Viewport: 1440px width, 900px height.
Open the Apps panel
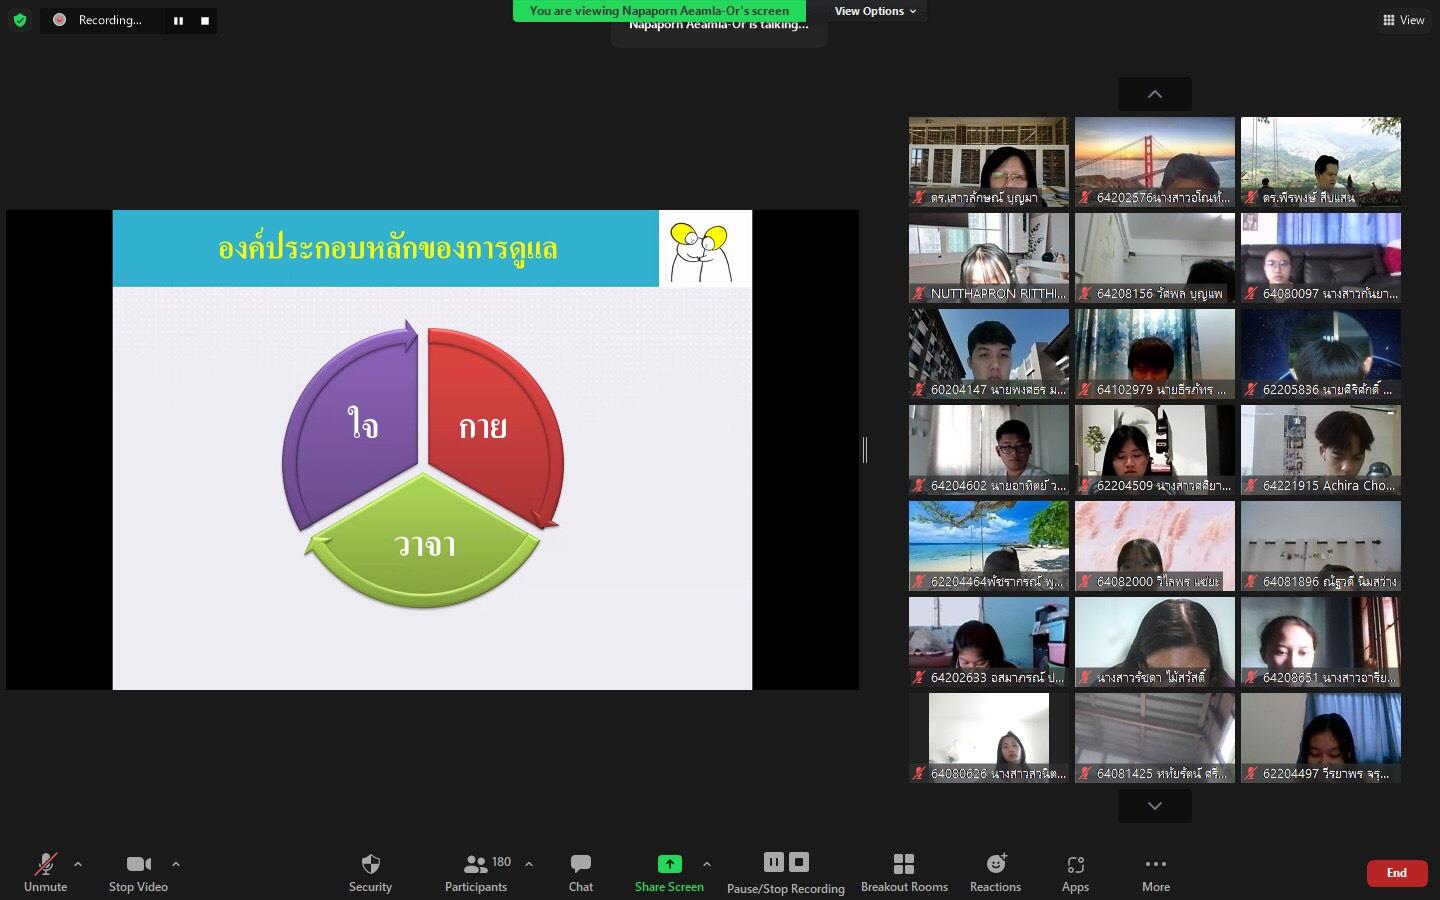click(1076, 873)
